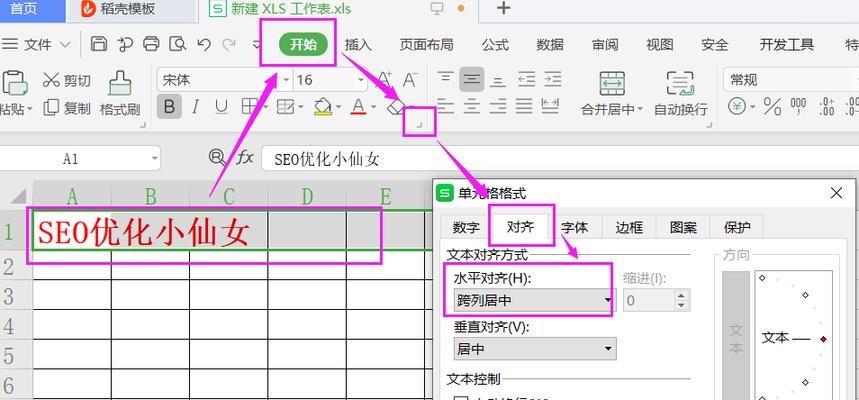Switch to the Page Layout (页面布局) tab
859x400 pixels.
[426, 45]
